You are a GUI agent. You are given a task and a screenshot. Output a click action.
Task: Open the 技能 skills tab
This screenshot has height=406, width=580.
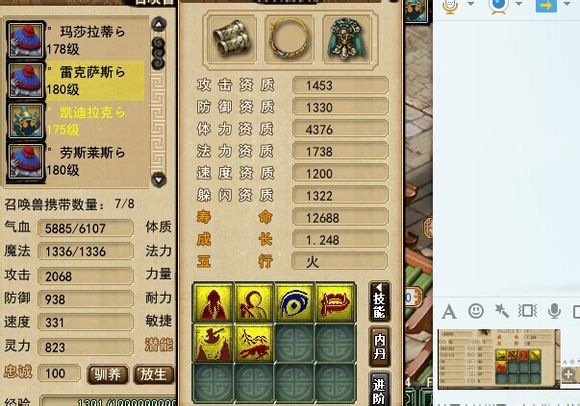coord(380,302)
